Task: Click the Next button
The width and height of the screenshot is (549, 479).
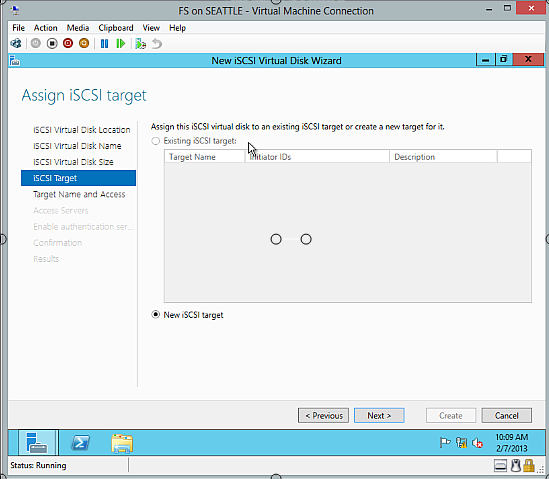Action: click(x=379, y=415)
